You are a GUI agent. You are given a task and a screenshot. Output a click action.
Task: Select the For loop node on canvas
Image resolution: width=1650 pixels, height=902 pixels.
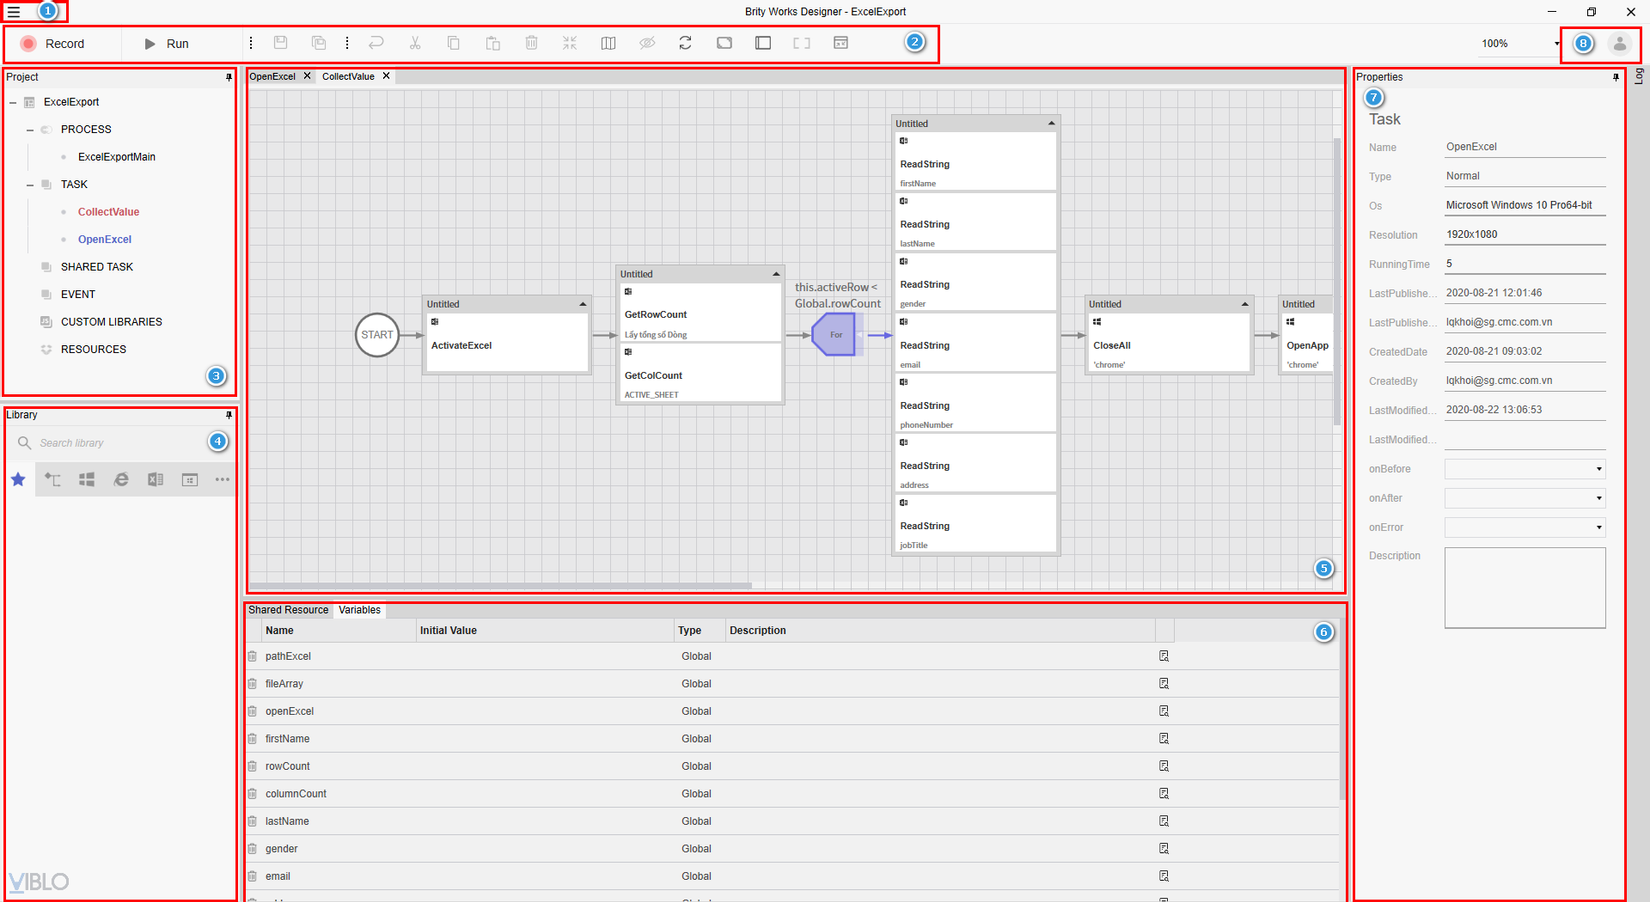point(834,334)
